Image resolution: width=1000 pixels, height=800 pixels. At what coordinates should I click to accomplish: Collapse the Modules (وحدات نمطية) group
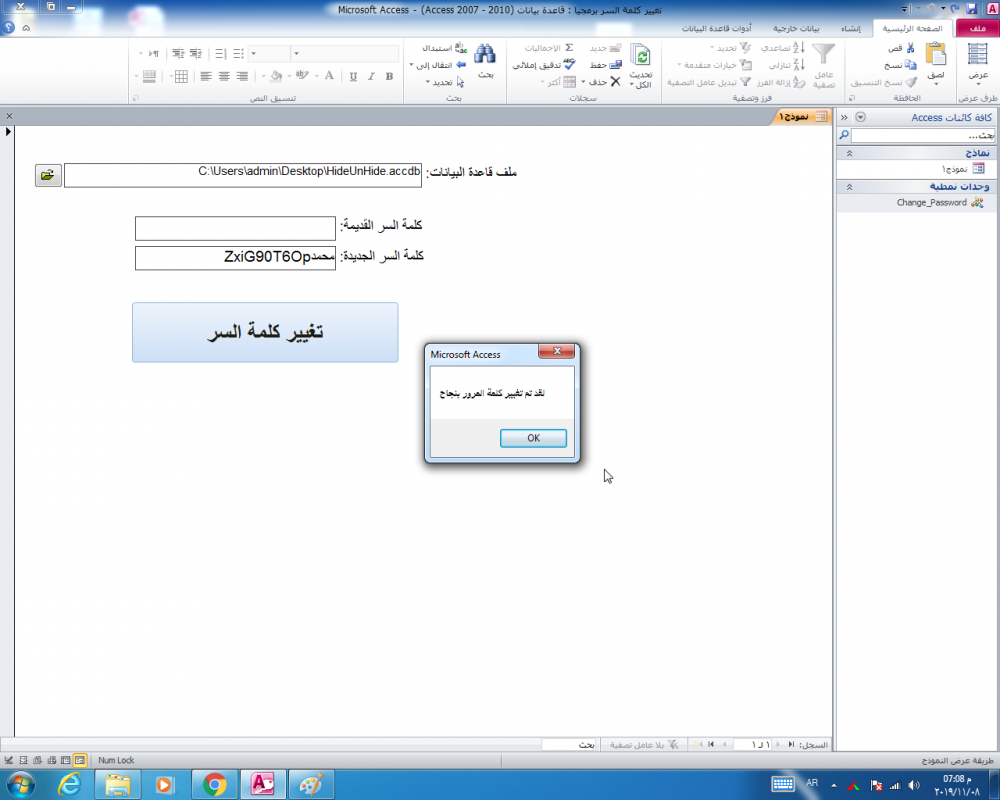coord(849,187)
